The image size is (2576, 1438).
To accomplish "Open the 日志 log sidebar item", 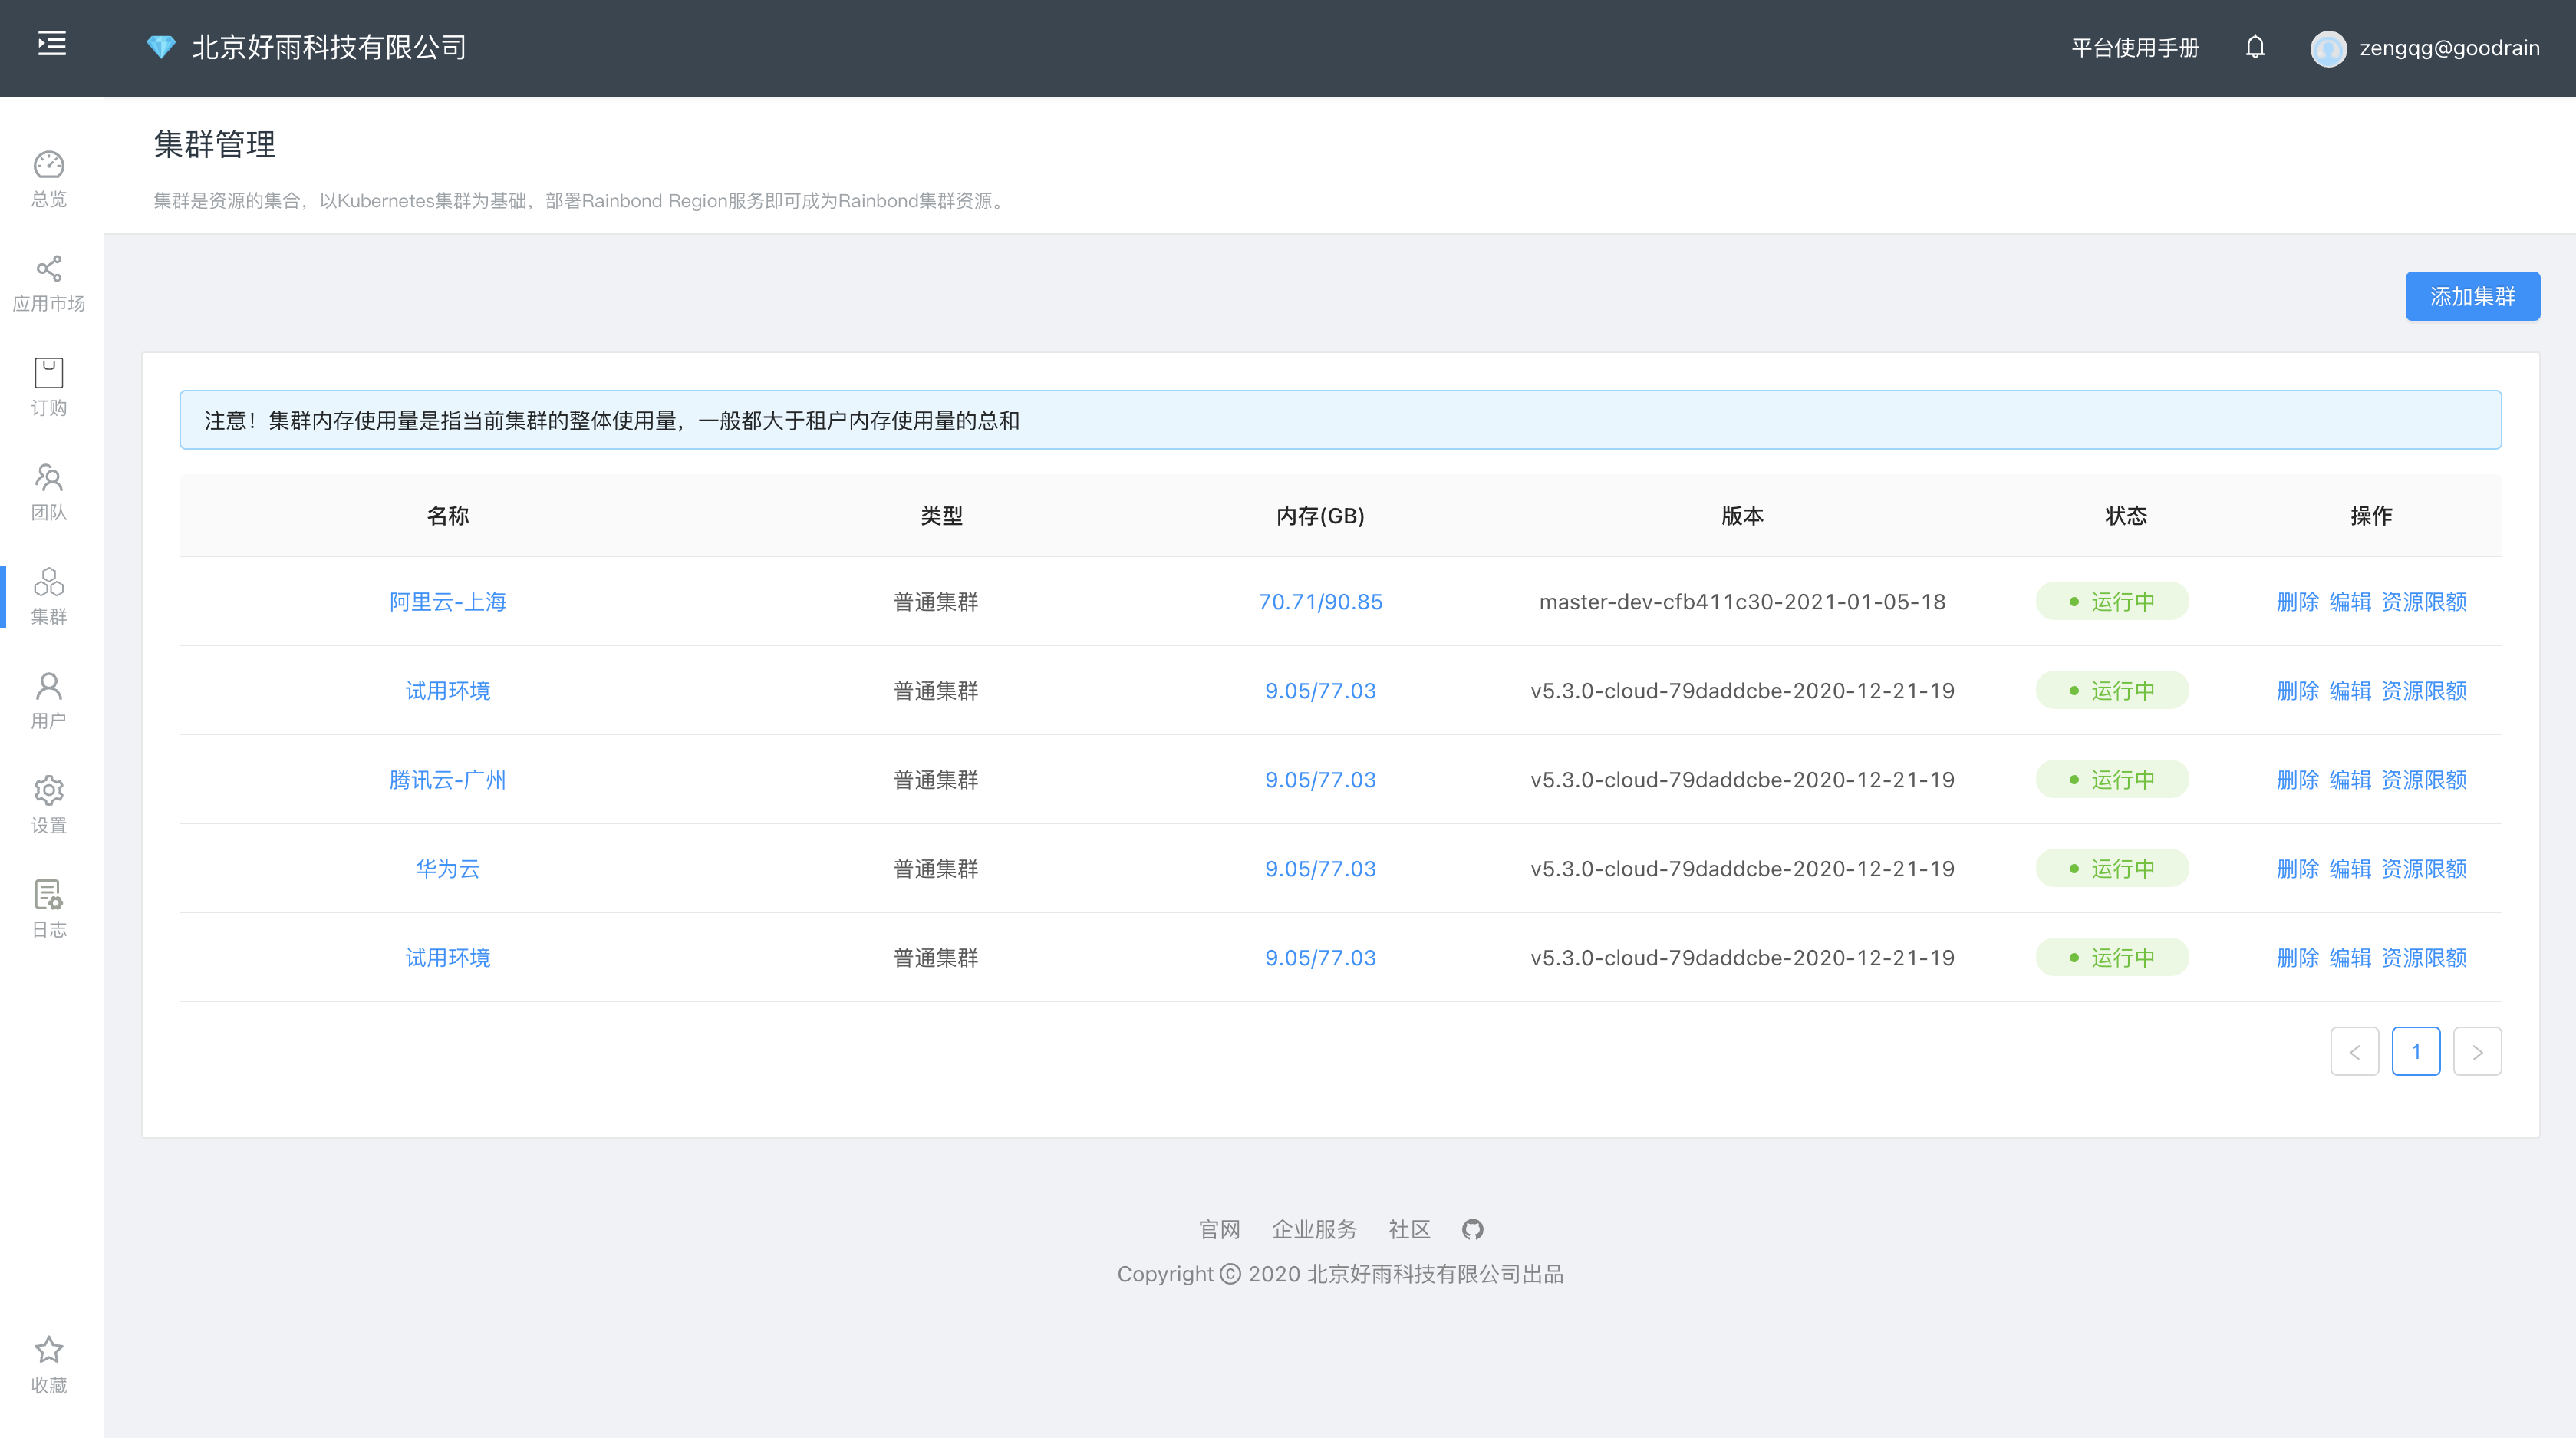I will click(49, 909).
